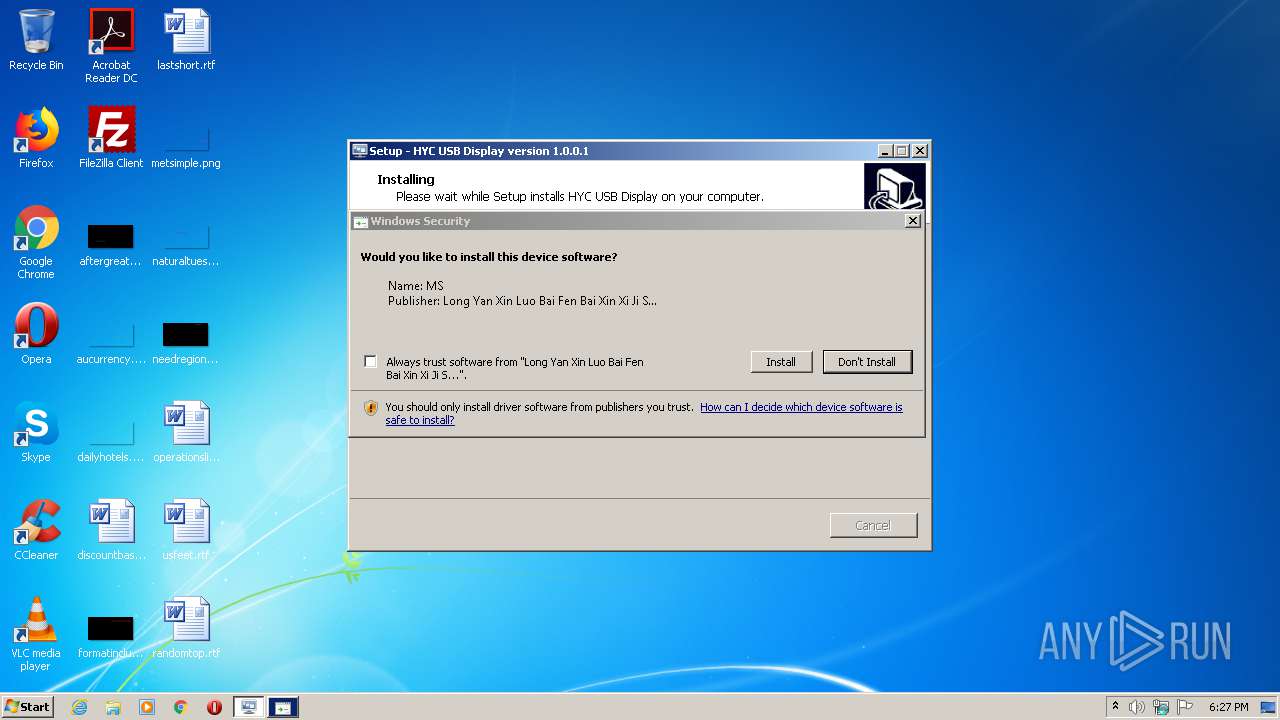Launch Google Chrome from desktop

coord(36,242)
